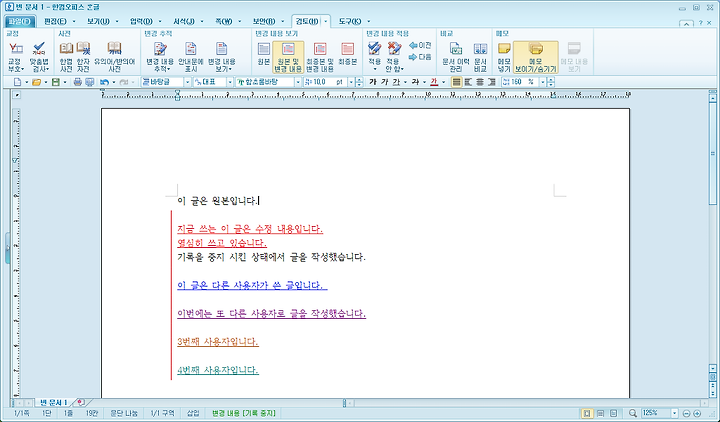Click the new tab icon beside 빈 문서 1
Screen dimensions: 720x422
pyautogui.click(x=80, y=403)
